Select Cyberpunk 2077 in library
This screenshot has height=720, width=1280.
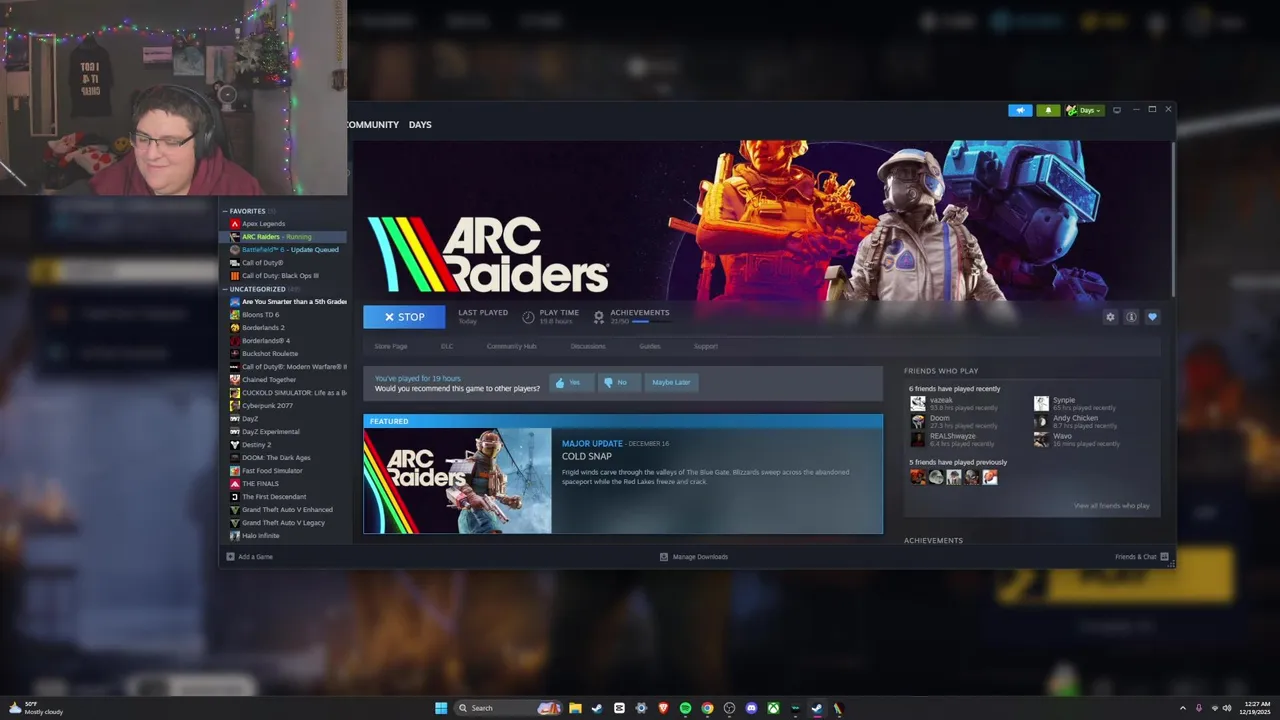click(283, 406)
